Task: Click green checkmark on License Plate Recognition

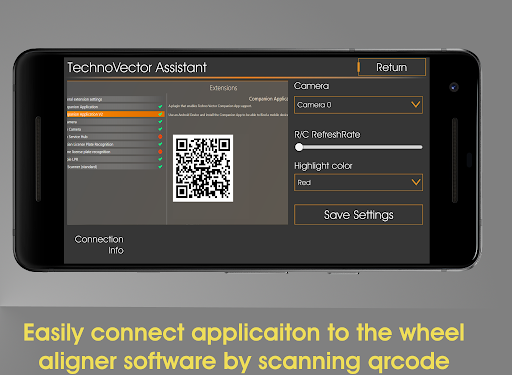Action: 160,144
